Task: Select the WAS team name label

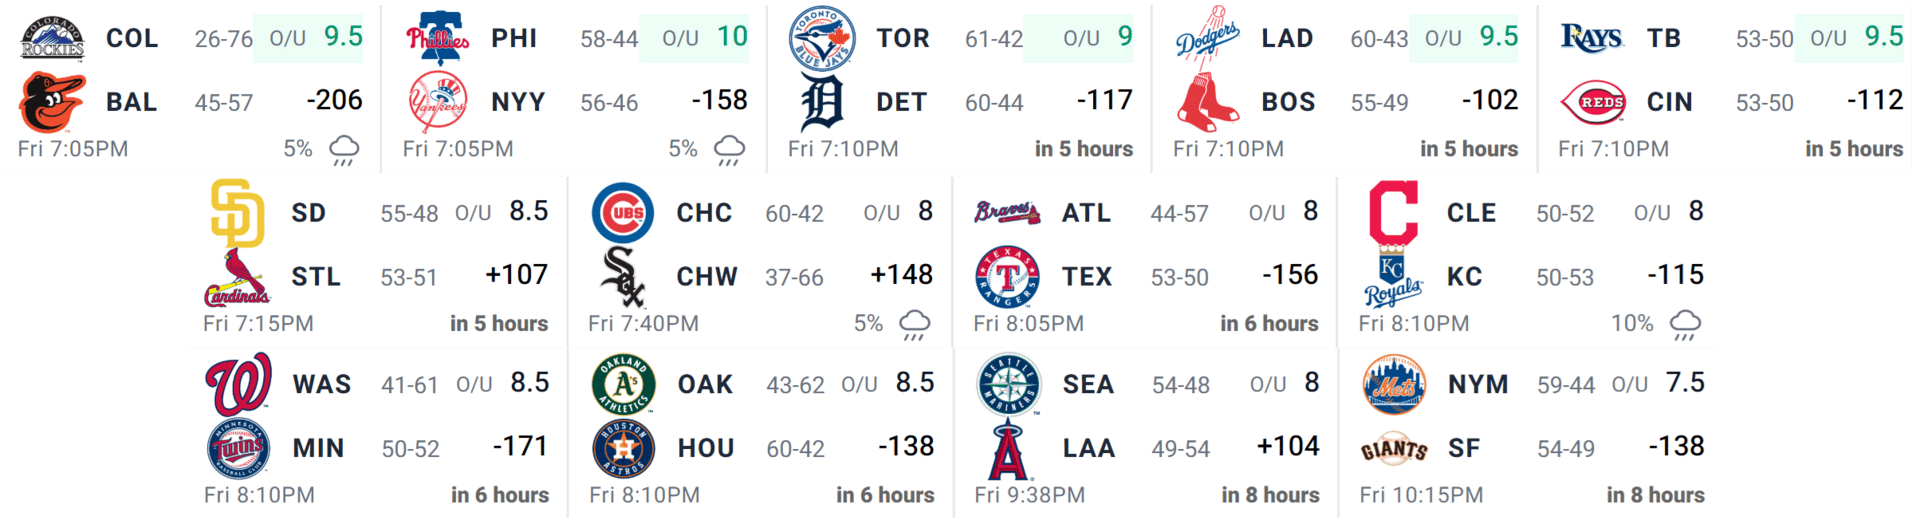Action: point(322,384)
